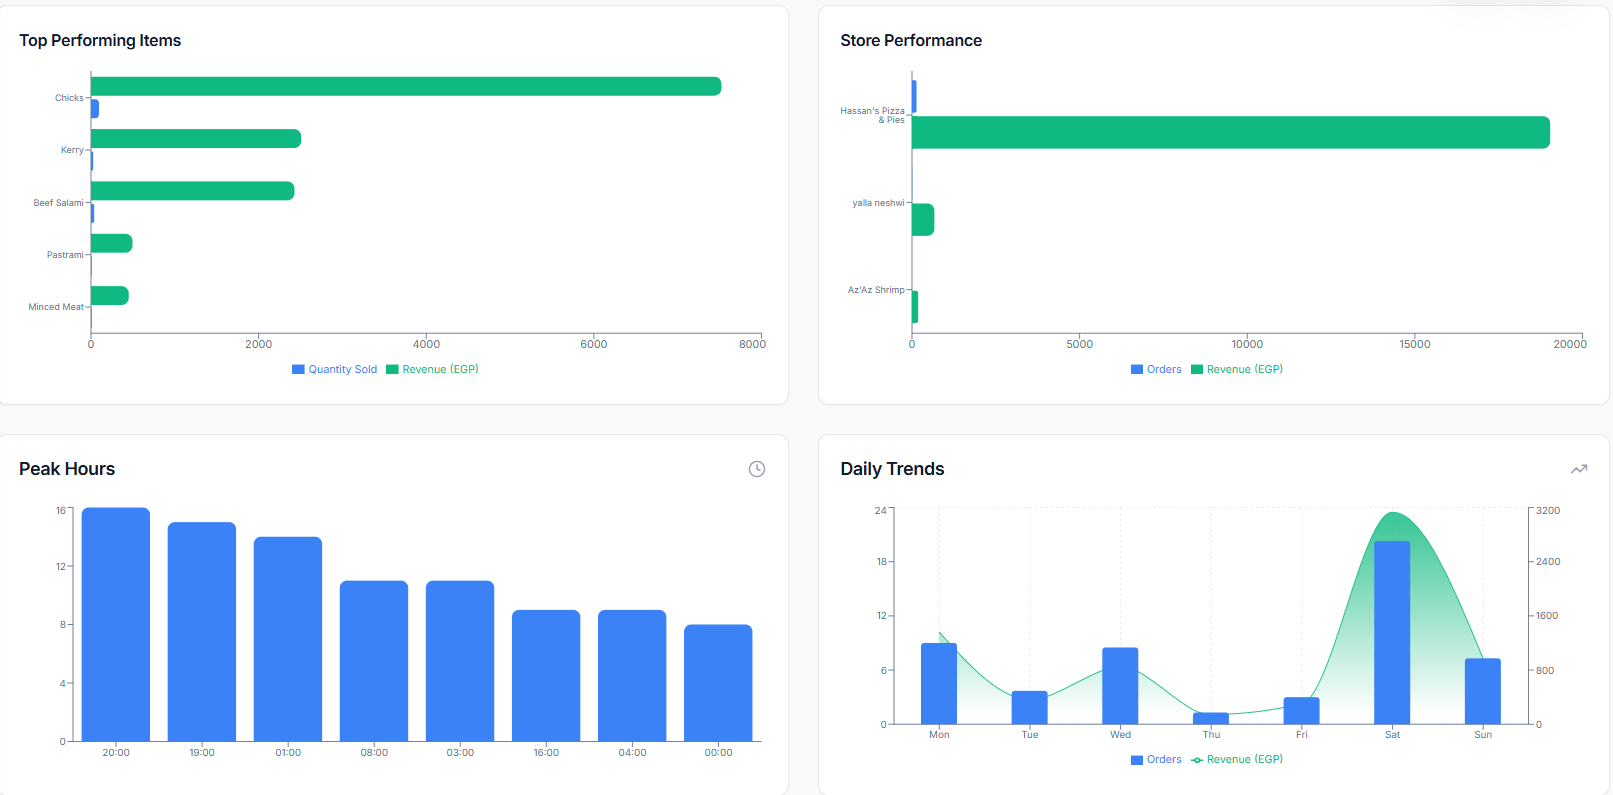
Task: Toggle Revenue (EGP) label in Daily Trends legend
Action: (1244, 760)
